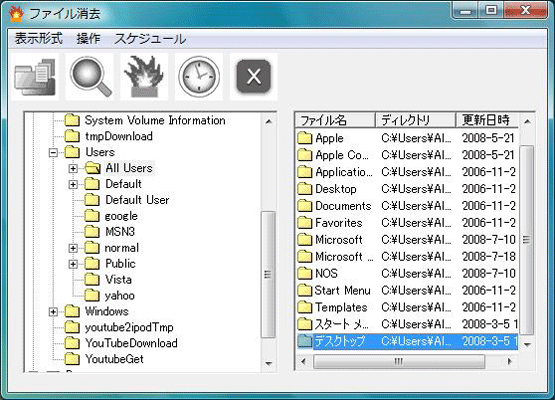Sort by ファイル名 column header
555x400 pixels.
pos(335,120)
